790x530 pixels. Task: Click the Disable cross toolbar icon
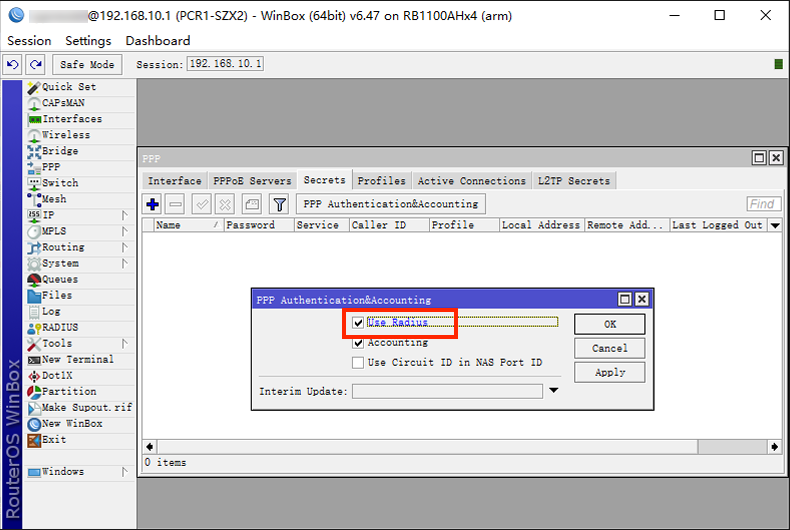pos(225,204)
